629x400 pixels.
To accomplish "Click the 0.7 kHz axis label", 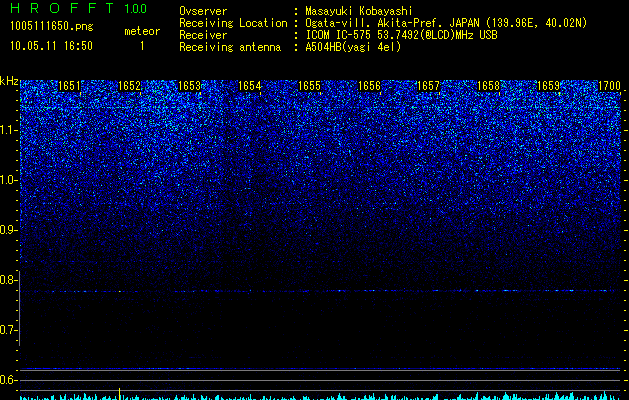I will (9, 330).
